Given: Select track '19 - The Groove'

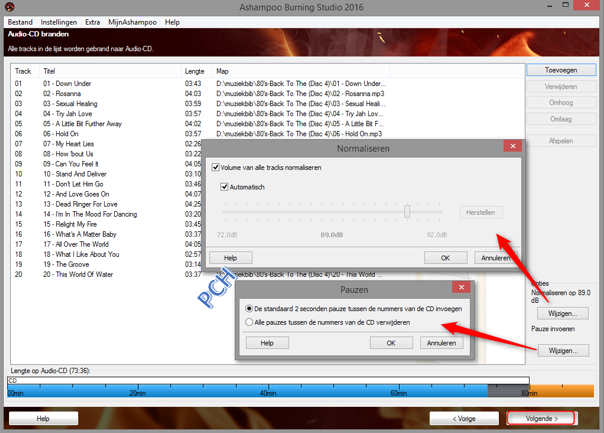Looking at the screenshot, I should (x=66, y=264).
